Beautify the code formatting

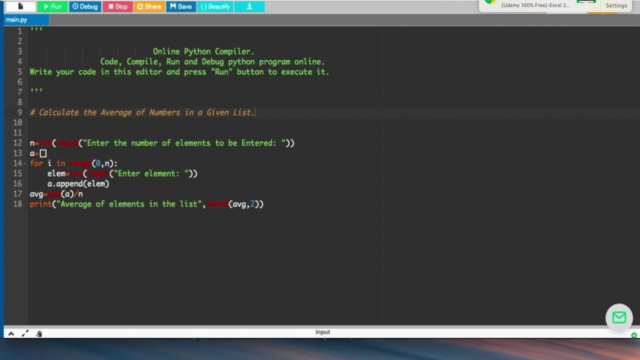pos(215,7)
